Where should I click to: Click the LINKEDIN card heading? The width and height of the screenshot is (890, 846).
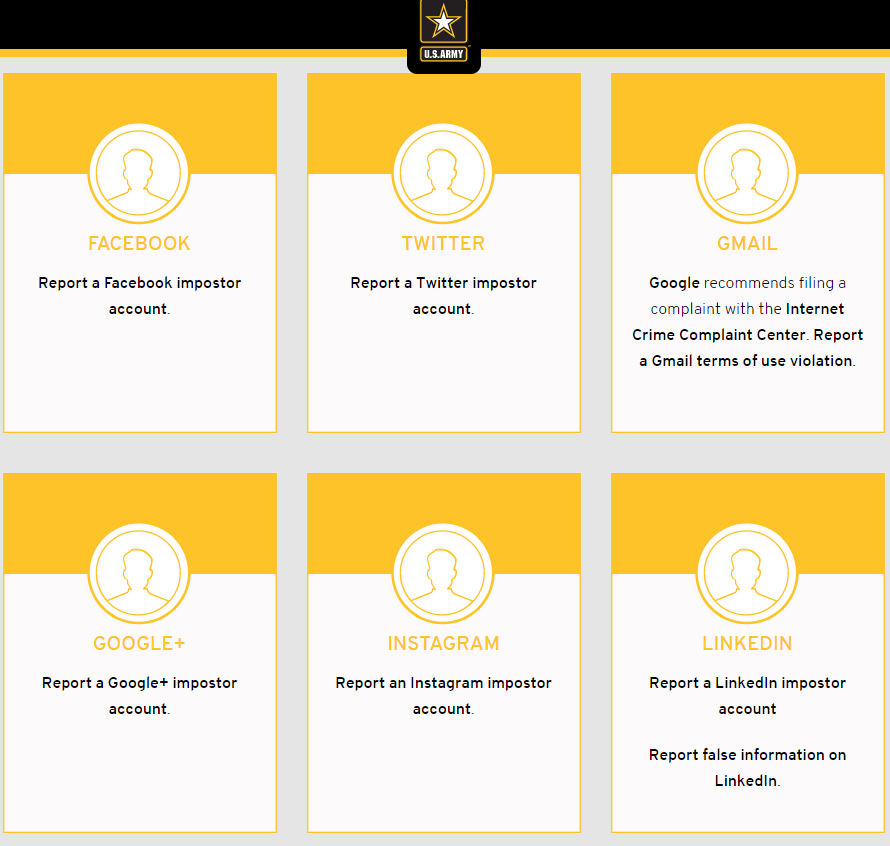pyautogui.click(x=747, y=643)
